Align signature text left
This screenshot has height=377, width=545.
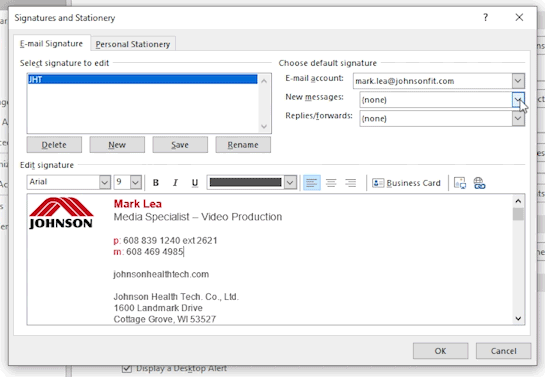pos(312,183)
